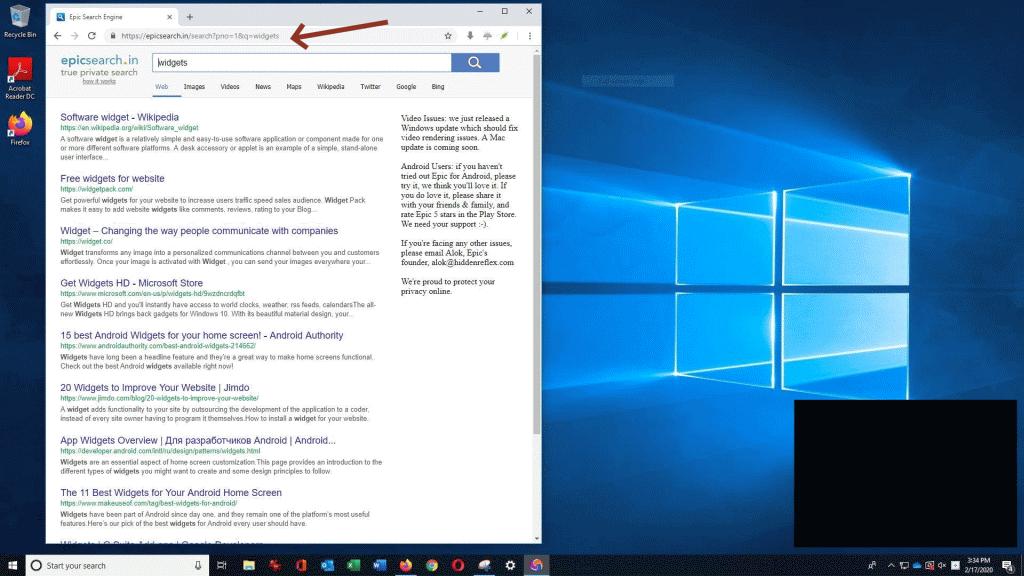This screenshot has width=1024, height=576.
Task: Select Acrobat Reader DC desktop icon
Action: point(20,78)
